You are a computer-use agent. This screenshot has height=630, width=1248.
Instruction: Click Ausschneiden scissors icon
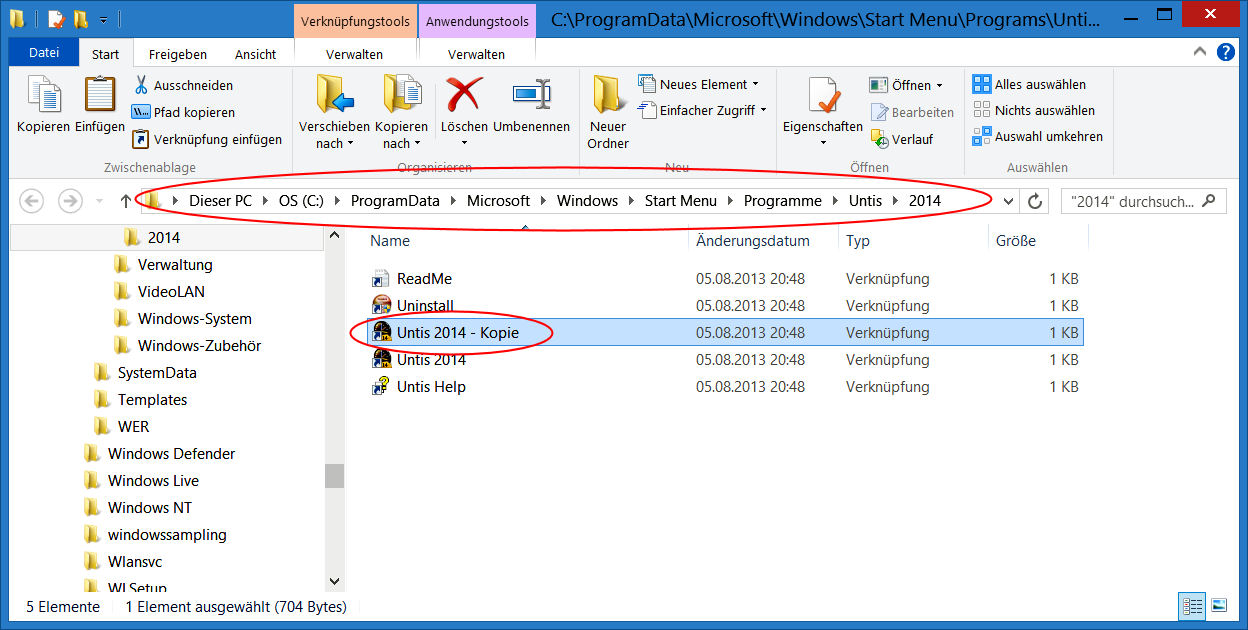(141, 86)
